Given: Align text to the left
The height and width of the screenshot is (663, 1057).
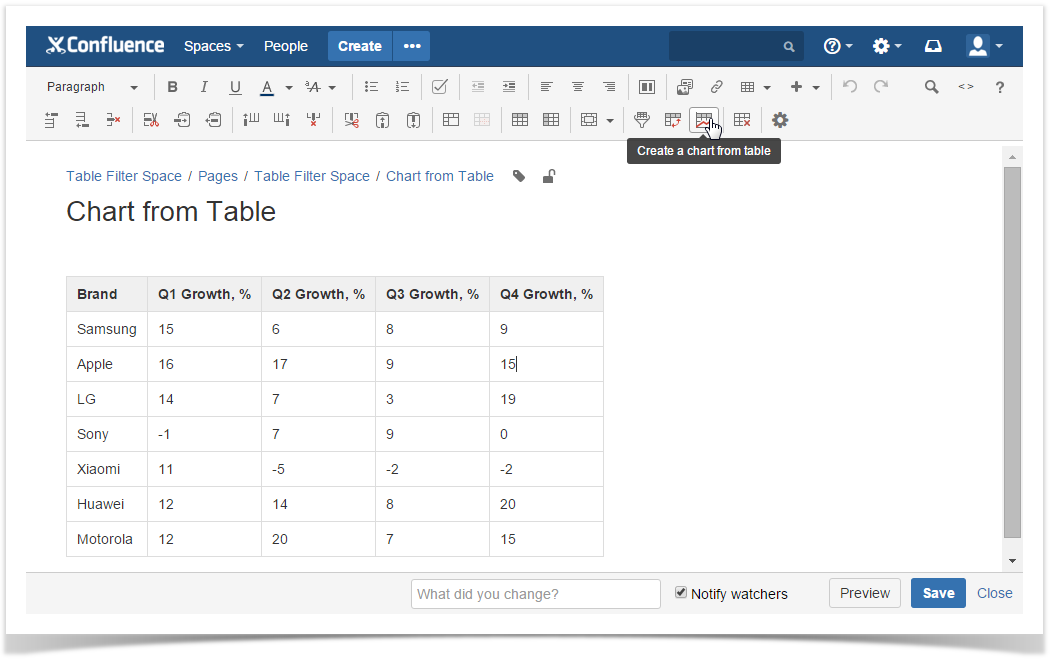Looking at the screenshot, I should pos(547,87).
